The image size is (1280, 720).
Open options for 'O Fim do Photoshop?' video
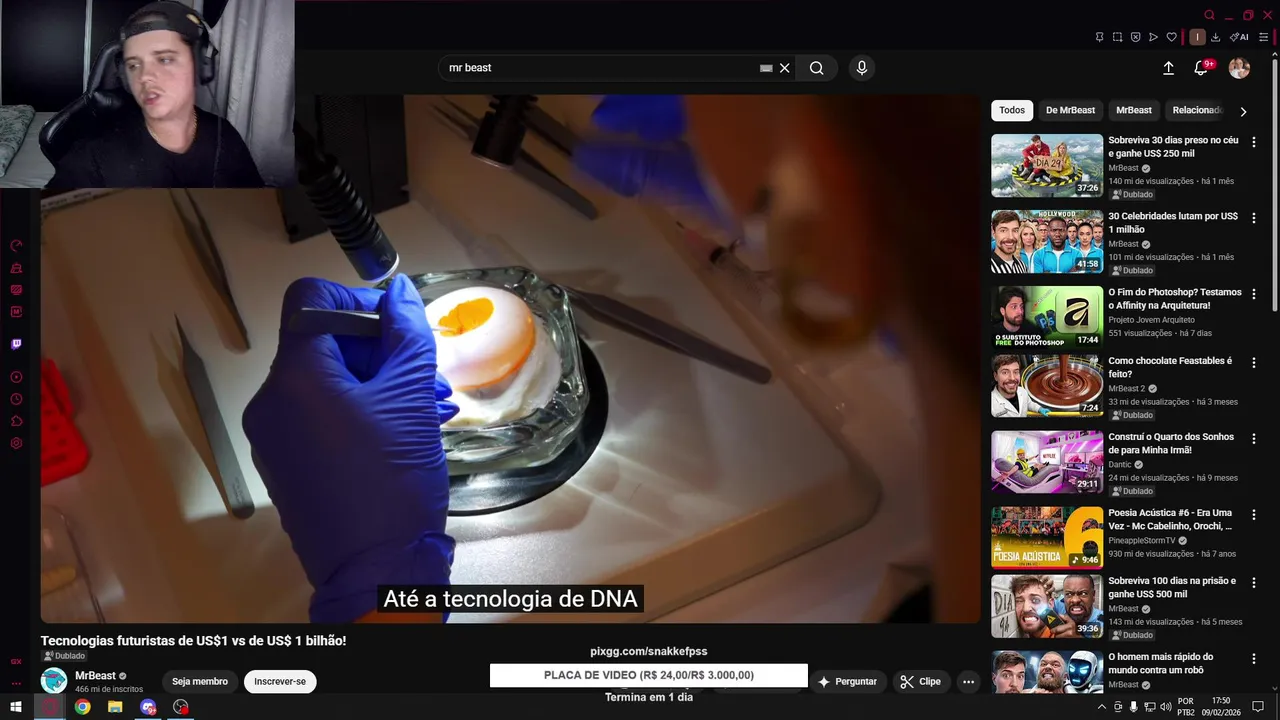click(x=1254, y=294)
